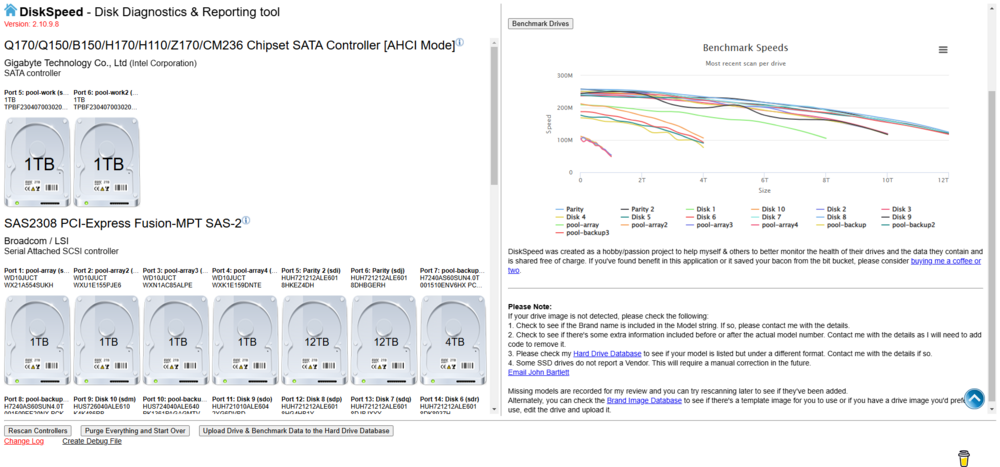
Task: Click the Benchmark Drives button
Action: 541,24
